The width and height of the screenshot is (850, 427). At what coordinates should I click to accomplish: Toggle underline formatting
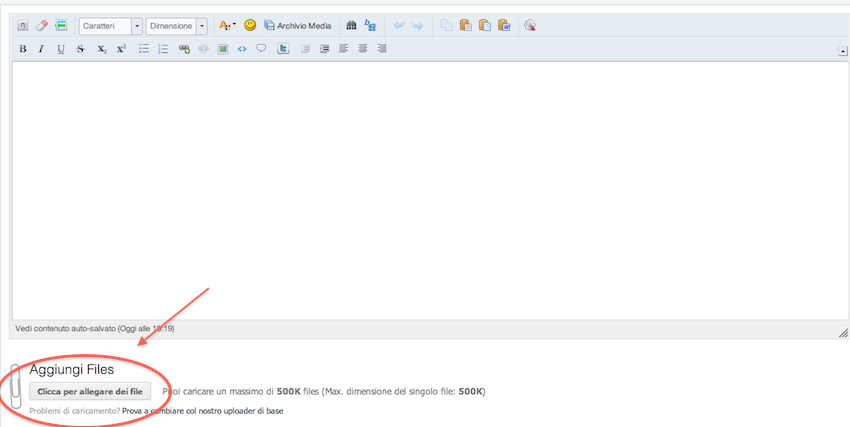coord(61,49)
